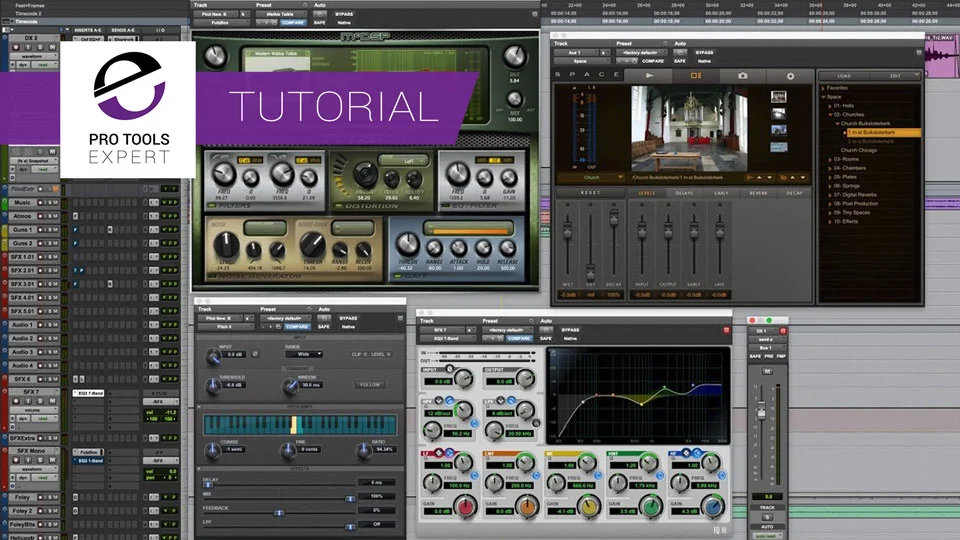Click the Gate thresh knob in FutzBox

coord(407,245)
